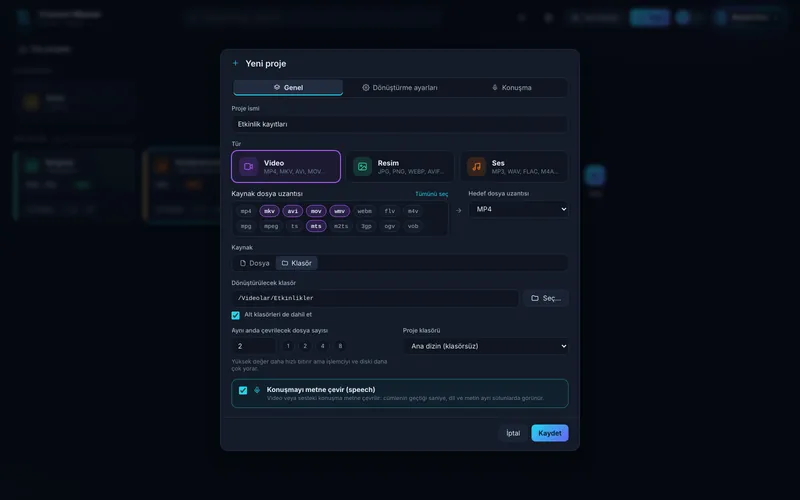Set concurrent files with preset button 1
This screenshot has height=500, width=800.
click(288, 346)
